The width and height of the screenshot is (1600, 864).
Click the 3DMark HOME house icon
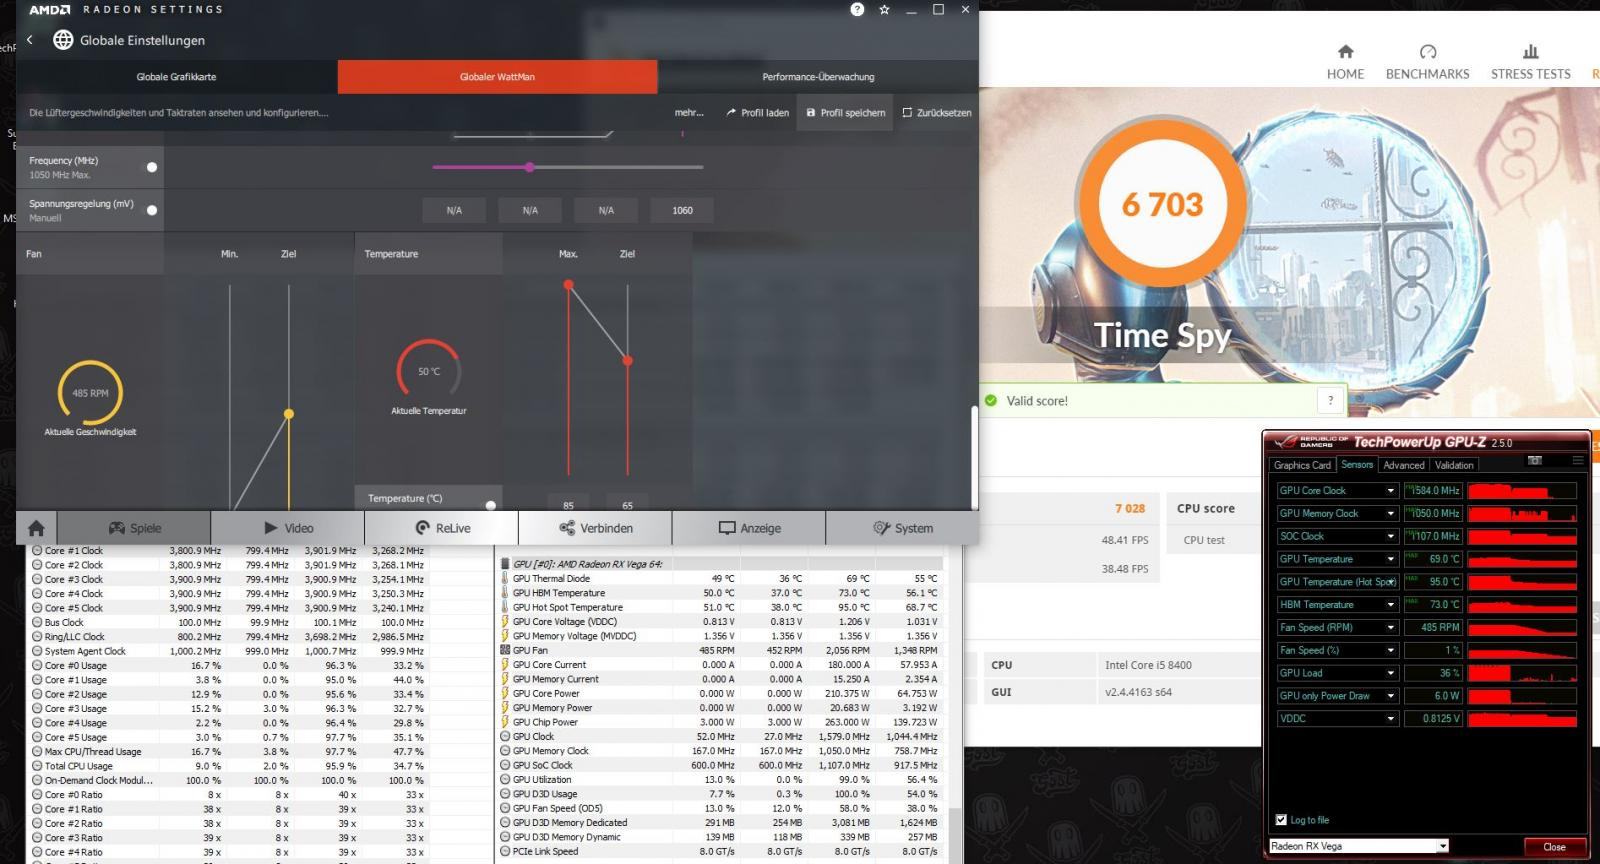(x=1345, y=52)
